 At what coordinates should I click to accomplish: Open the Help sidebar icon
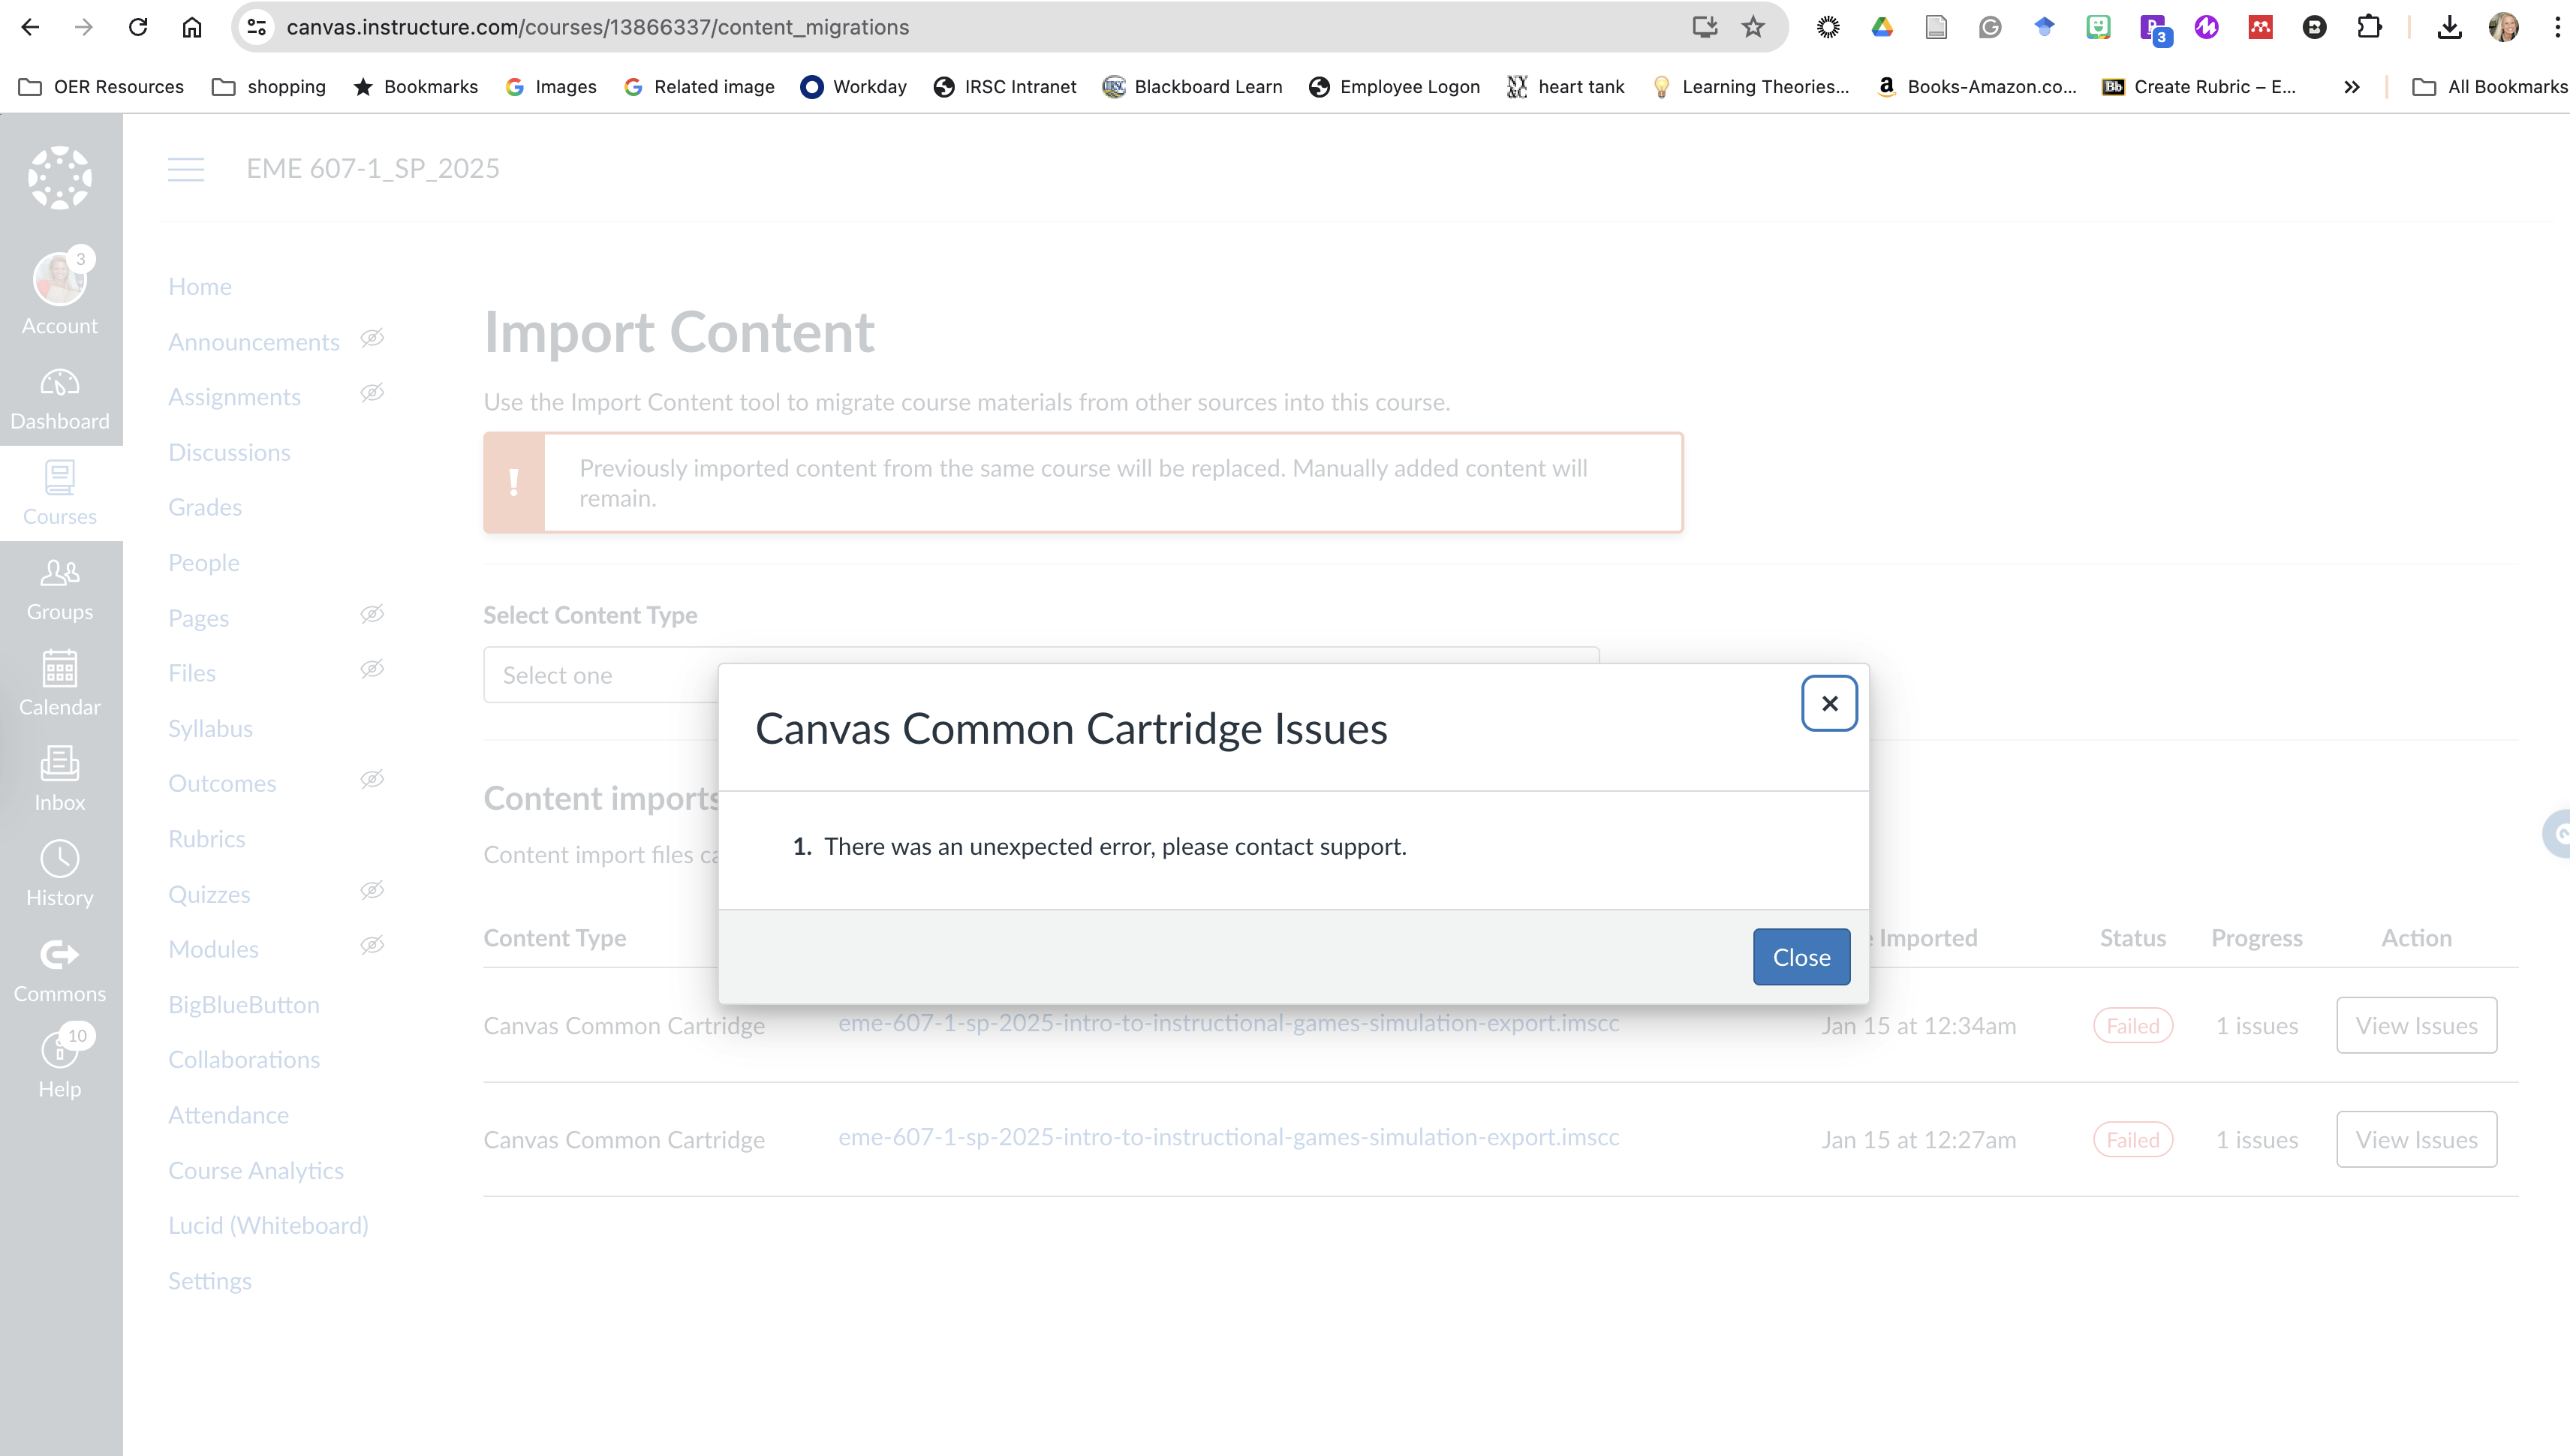pyautogui.click(x=60, y=1064)
